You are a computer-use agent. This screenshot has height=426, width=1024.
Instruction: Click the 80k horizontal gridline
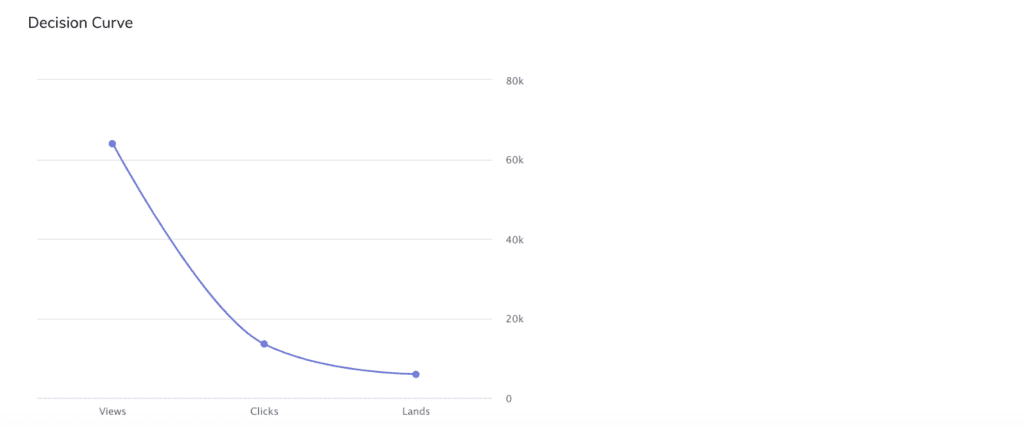264,80
